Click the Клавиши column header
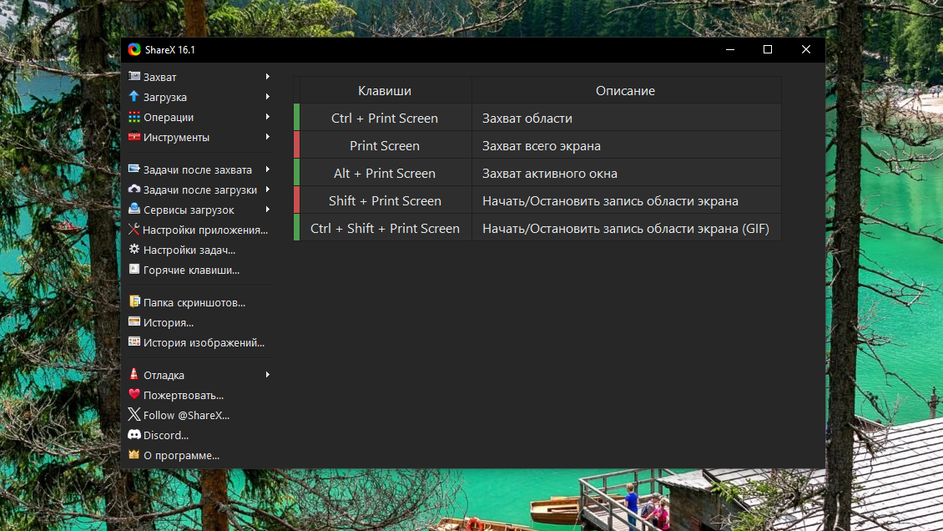943x531 pixels. click(x=384, y=90)
